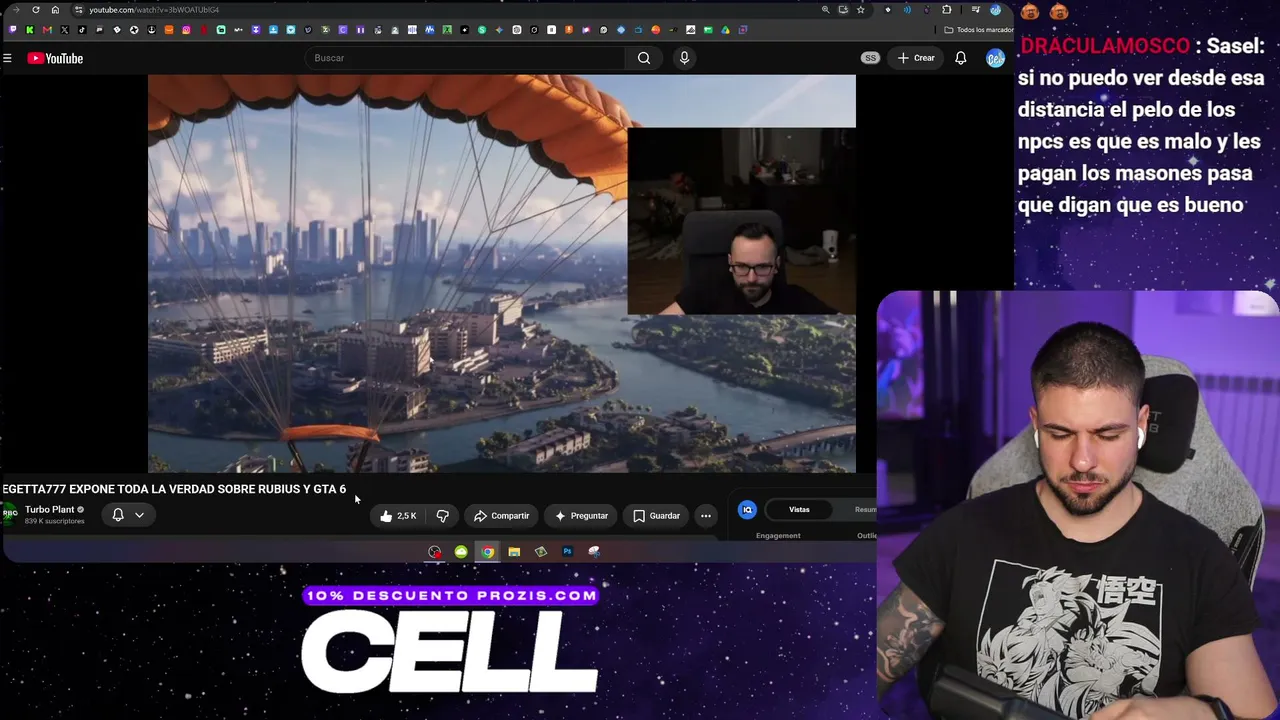Open the Instagram bookmark
Viewport: 1280px width, 720px height.
[x=186, y=30]
